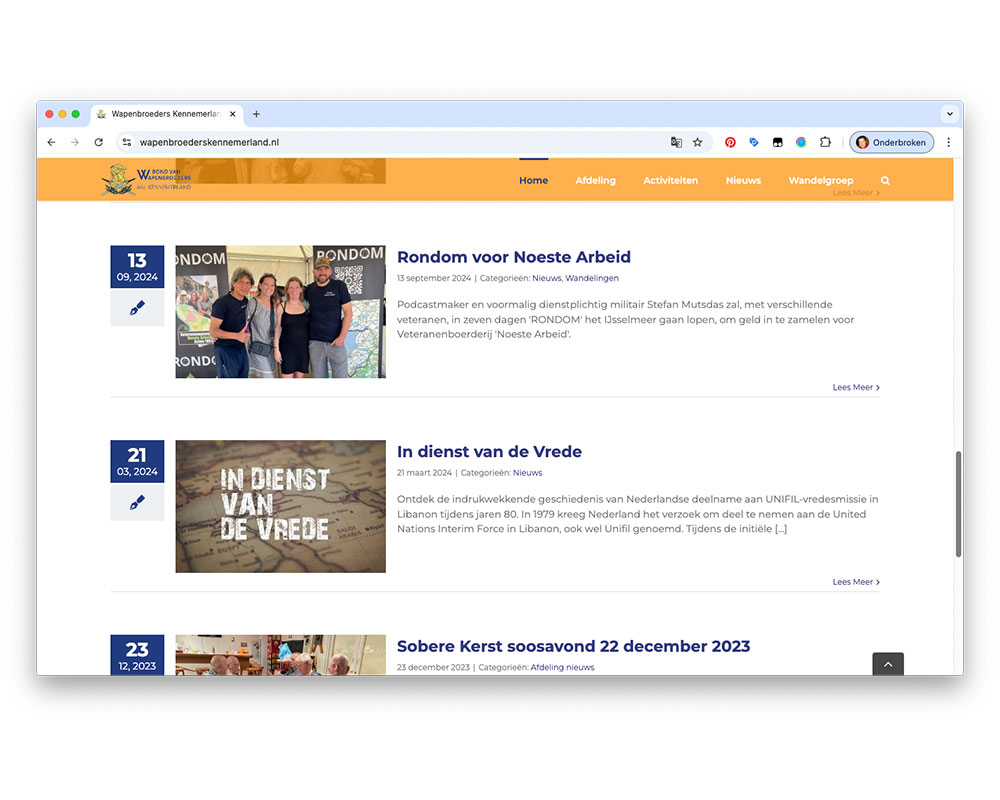Open the Afdeling menu item
The width and height of the screenshot is (1000, 800).
coord(595,181)
